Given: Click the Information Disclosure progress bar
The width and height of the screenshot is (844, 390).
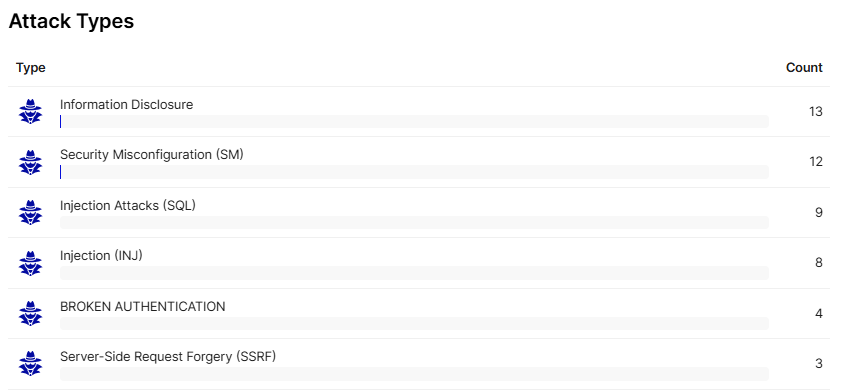Looking at the screenshot, I should 414,122.
